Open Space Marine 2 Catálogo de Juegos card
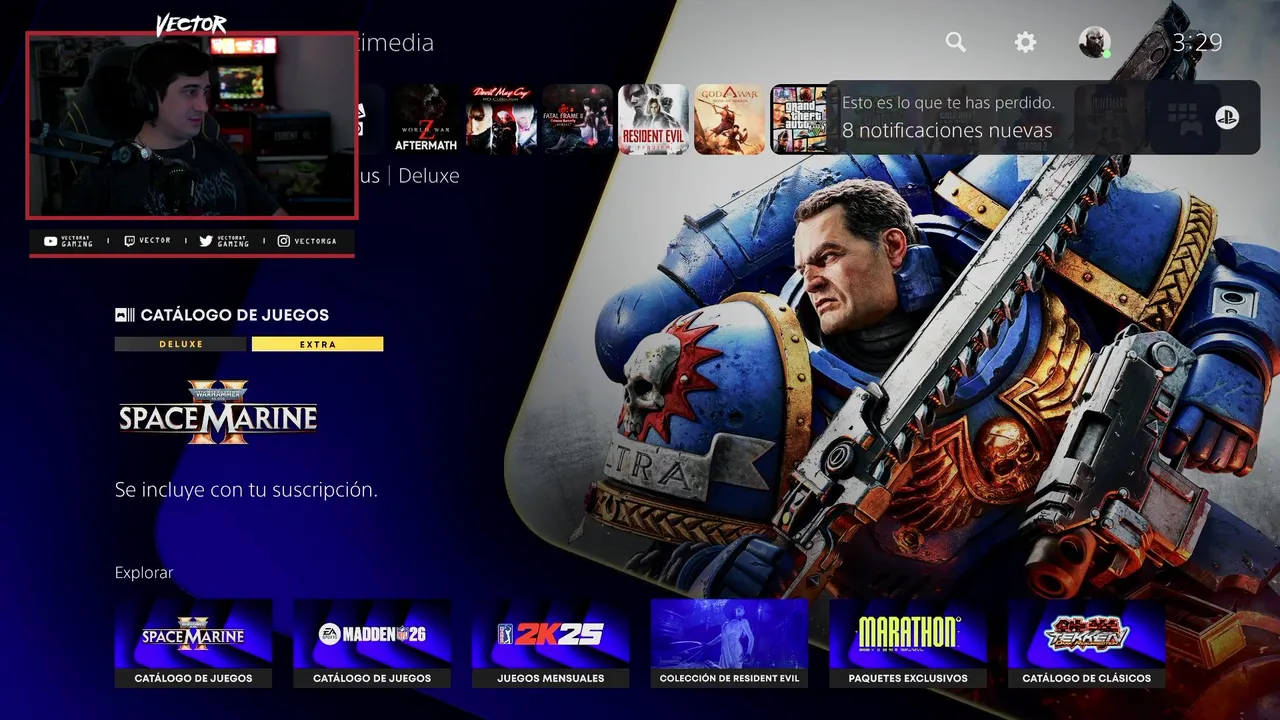1280x720 pixels. pyautogui.click(x=193, y=643)
